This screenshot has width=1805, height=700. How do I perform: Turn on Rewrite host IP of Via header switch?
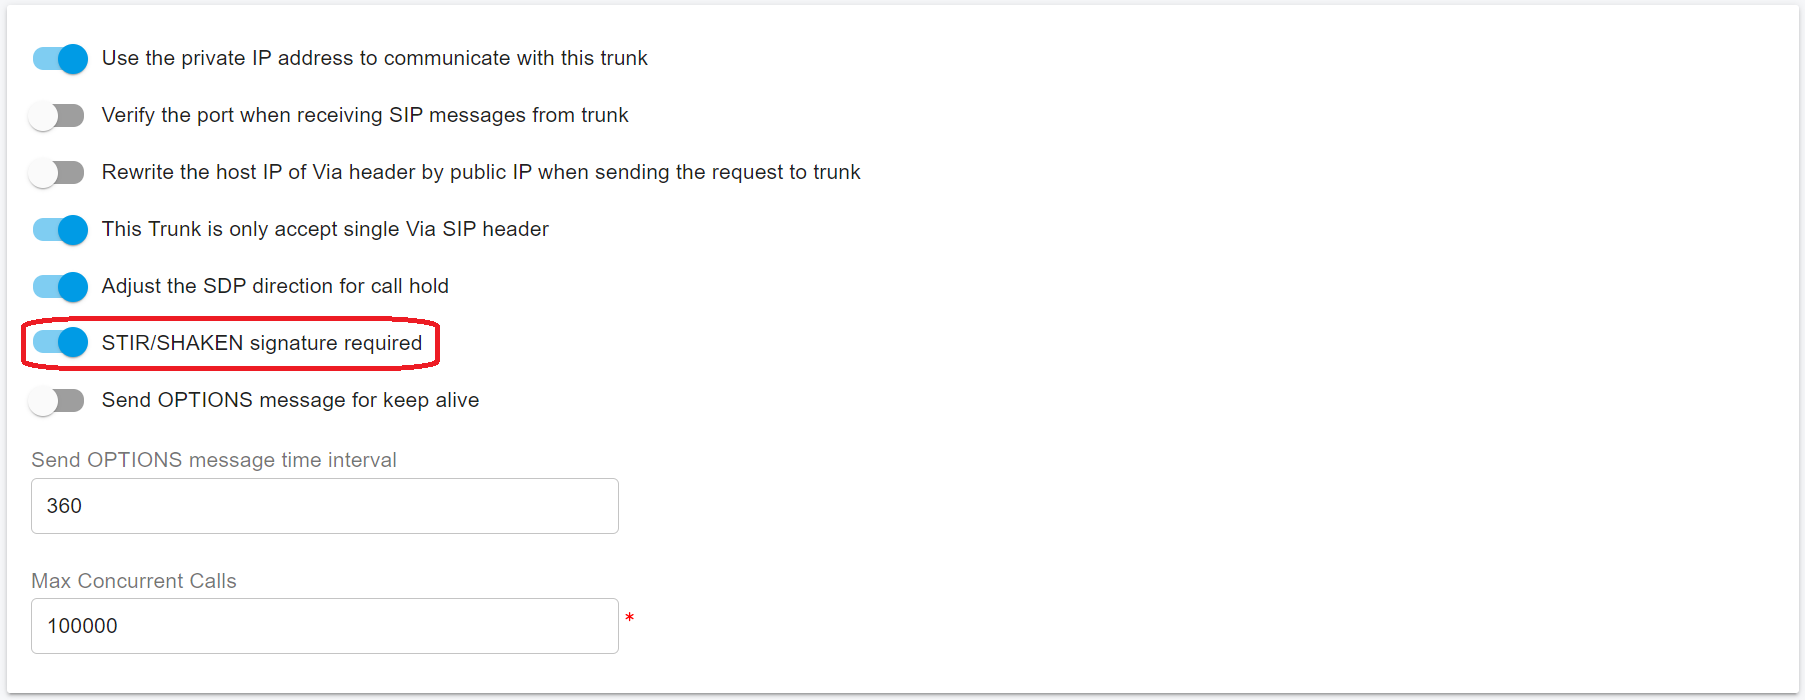pos(57,173)
